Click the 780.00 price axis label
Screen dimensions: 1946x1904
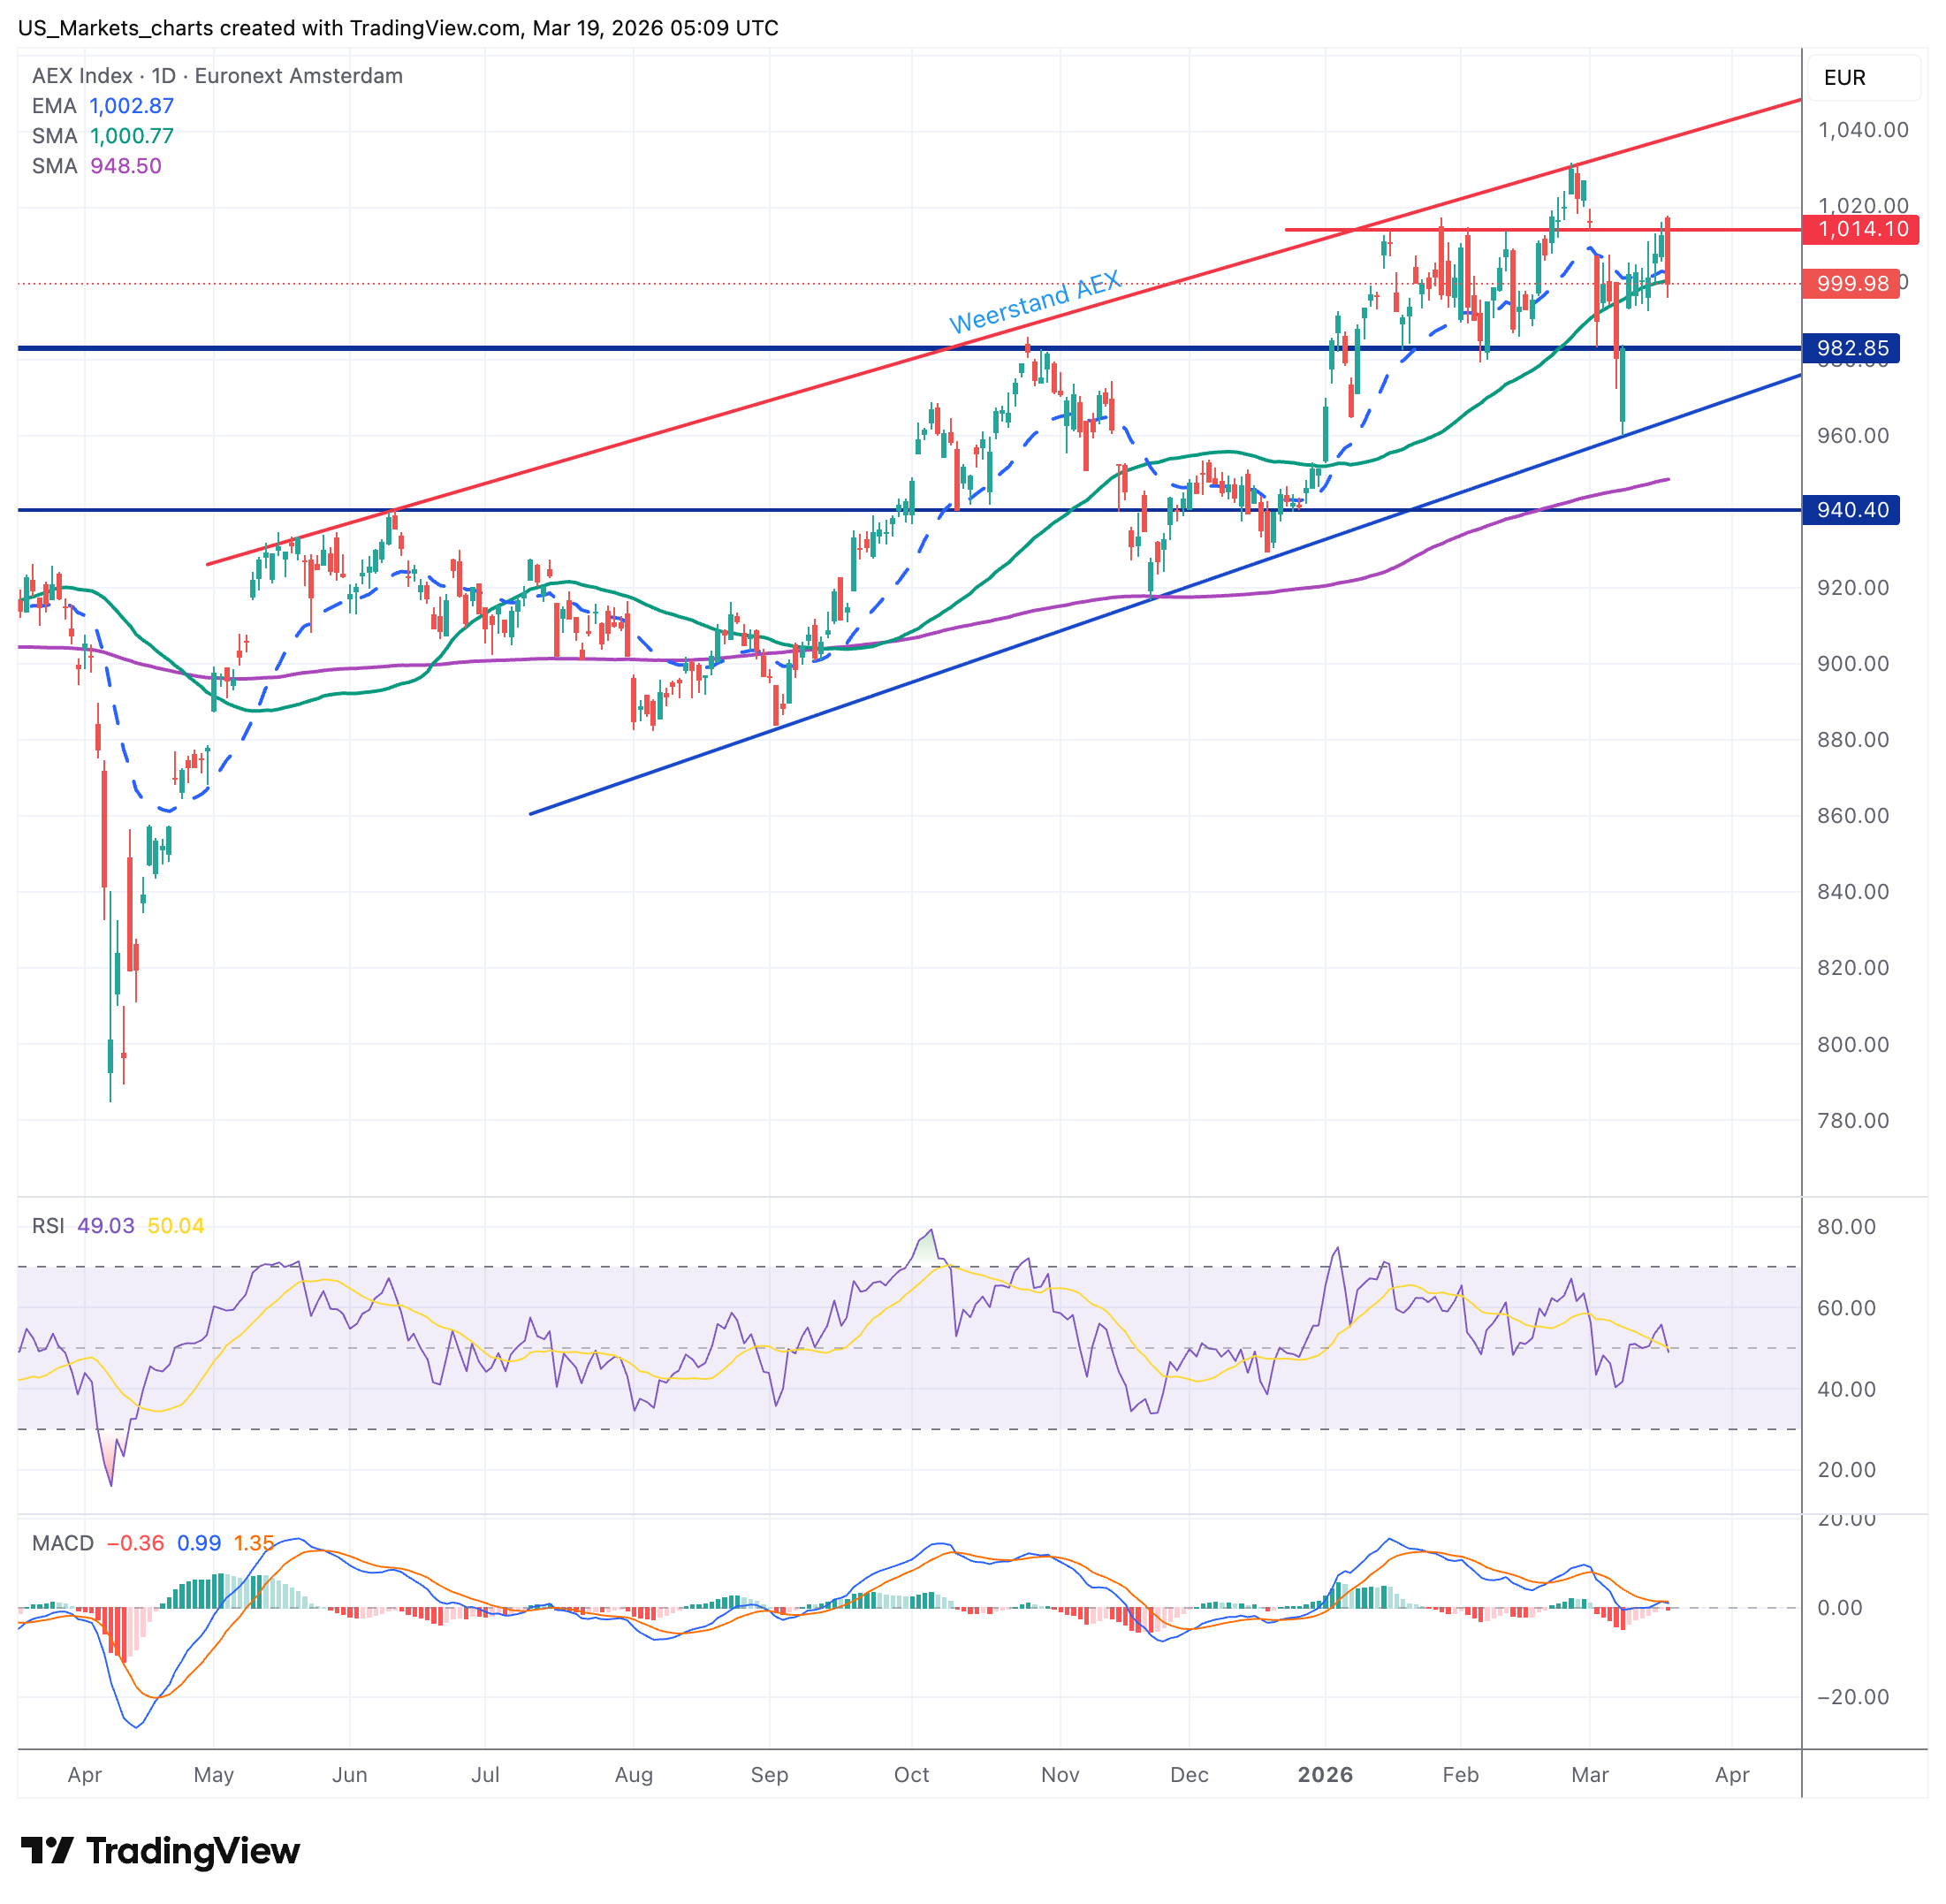coord(1852,1121)
